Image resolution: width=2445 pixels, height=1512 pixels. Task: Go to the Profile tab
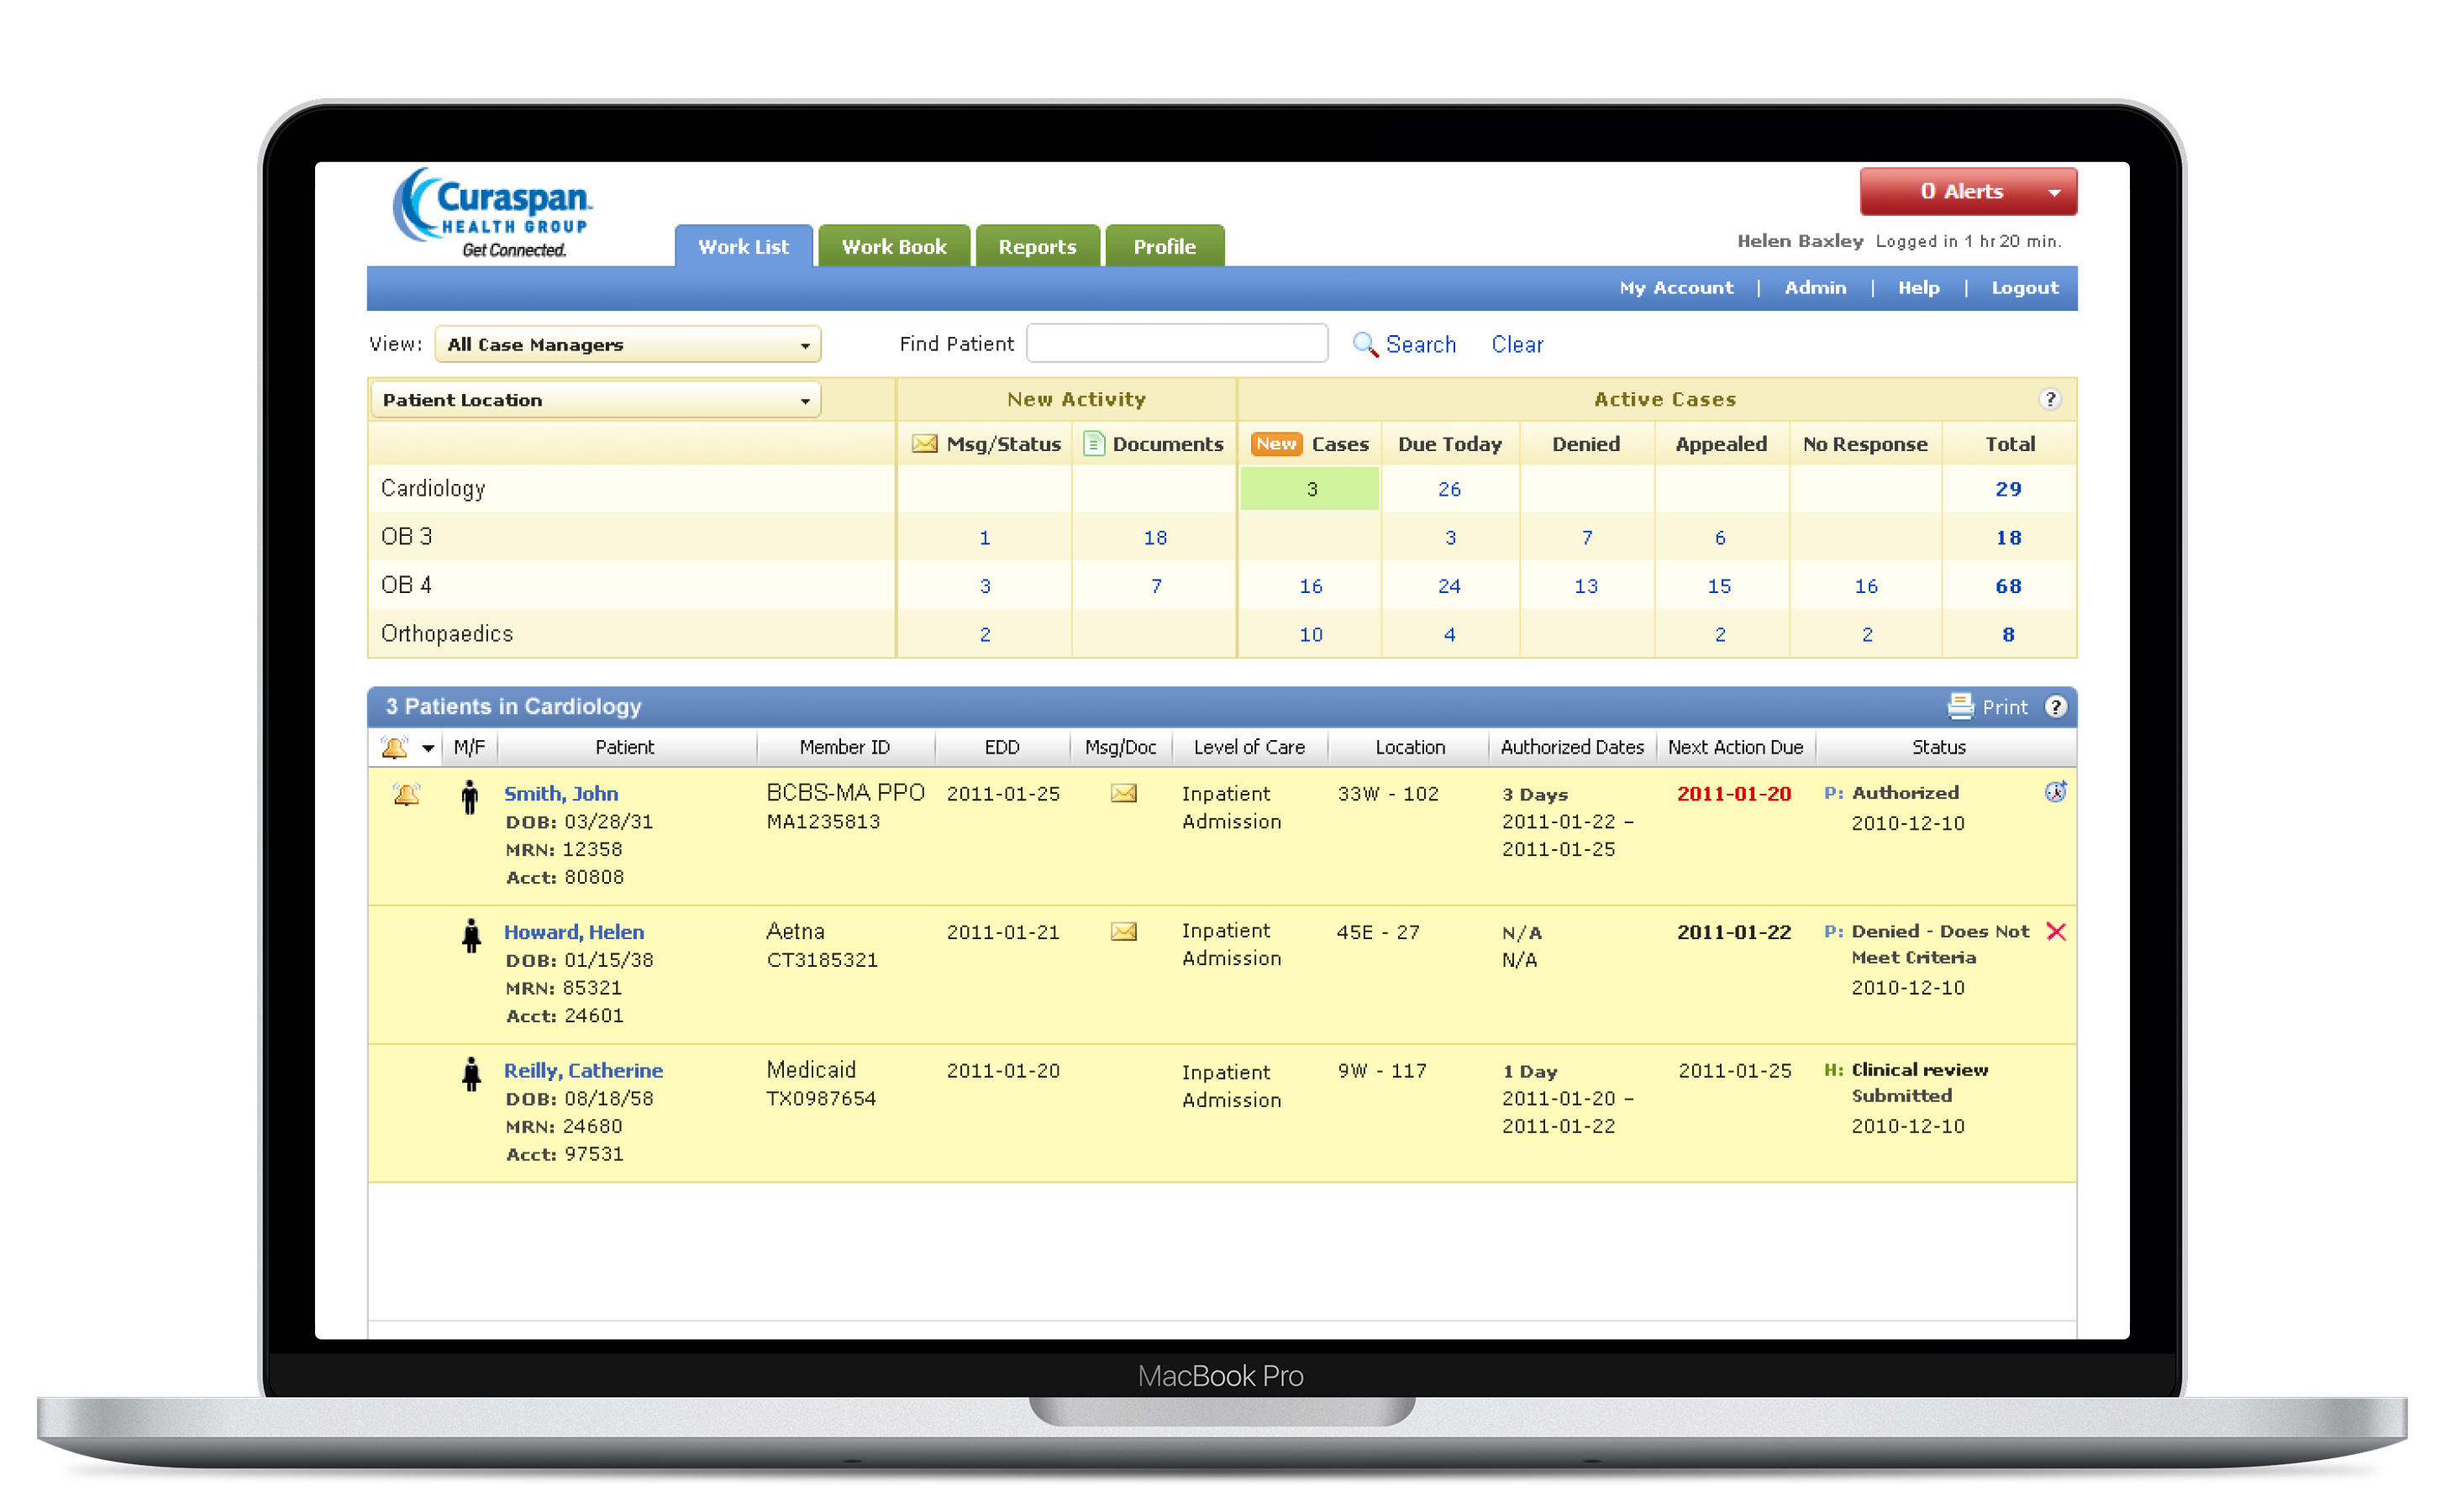tap(1163, 246)
